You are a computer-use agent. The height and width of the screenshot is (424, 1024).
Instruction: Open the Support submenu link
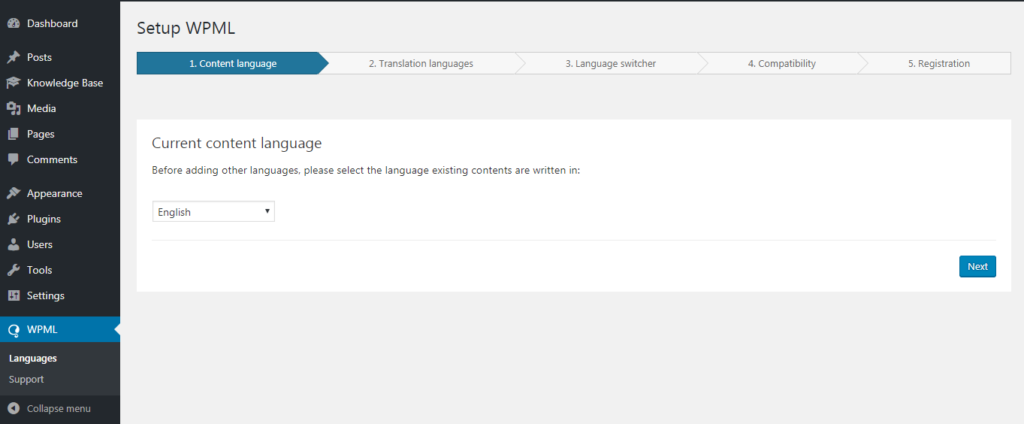click(26, 380)
